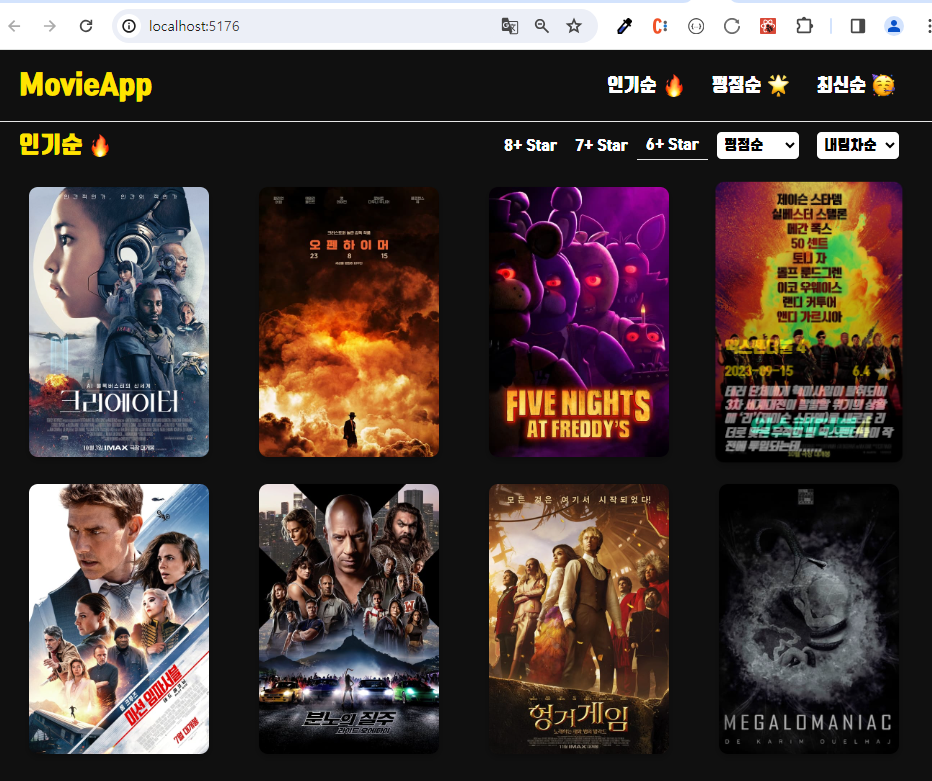Screen dimensions: 932x781
Task: Click the MovieApp logo
Action: (x=86, y=84)
